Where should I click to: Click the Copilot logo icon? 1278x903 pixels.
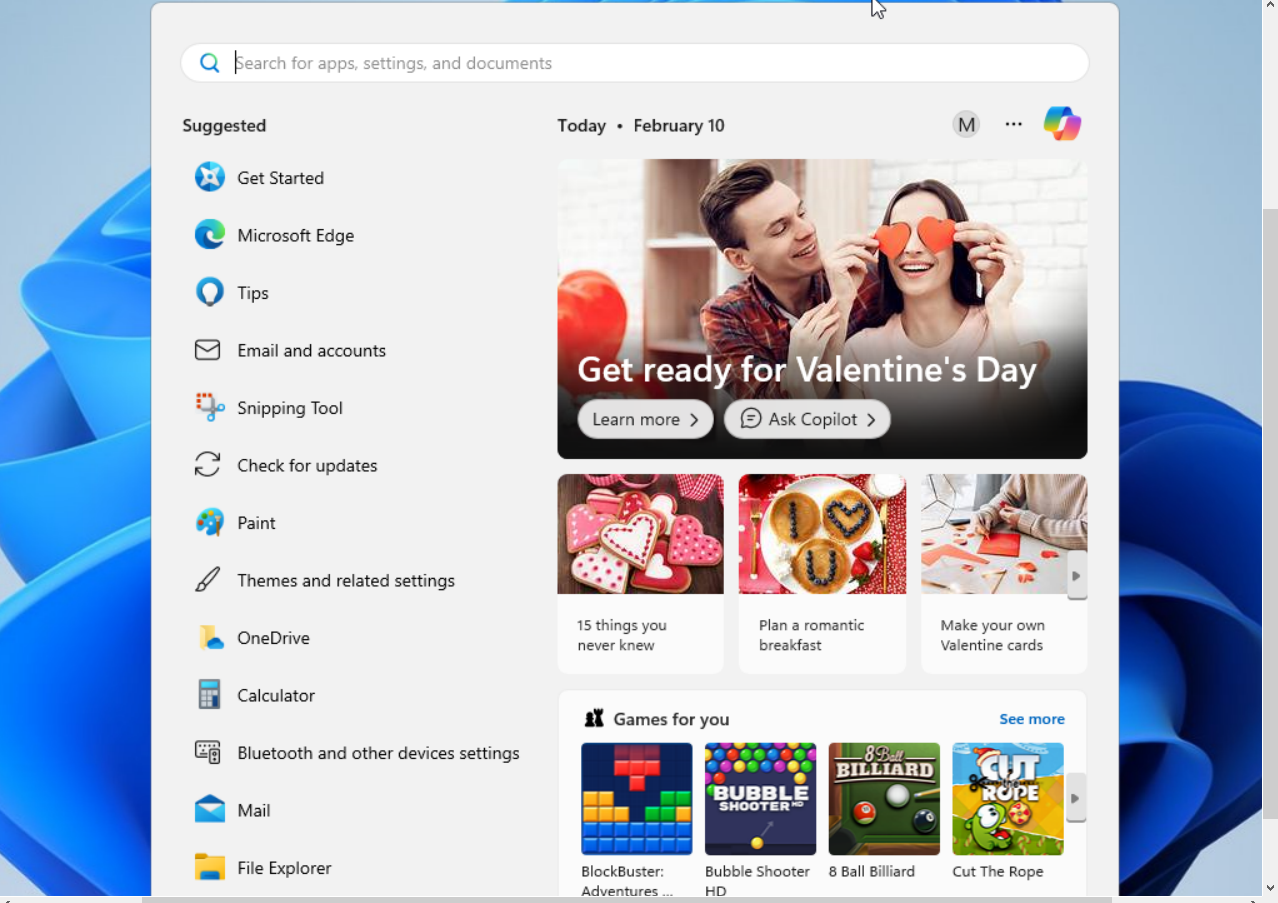(1062, 124)
